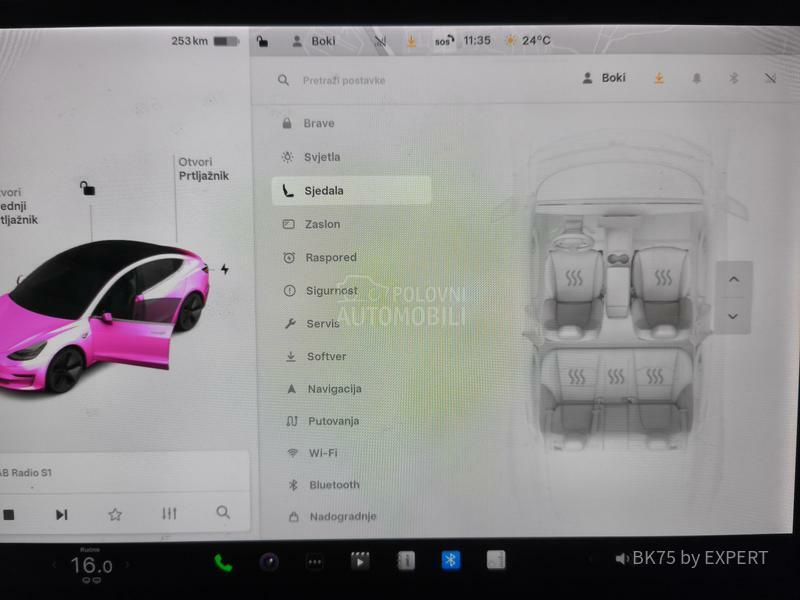Open the dashcam camera app
The height and width of the screenshot is (600, 800).
pos(269,562)
